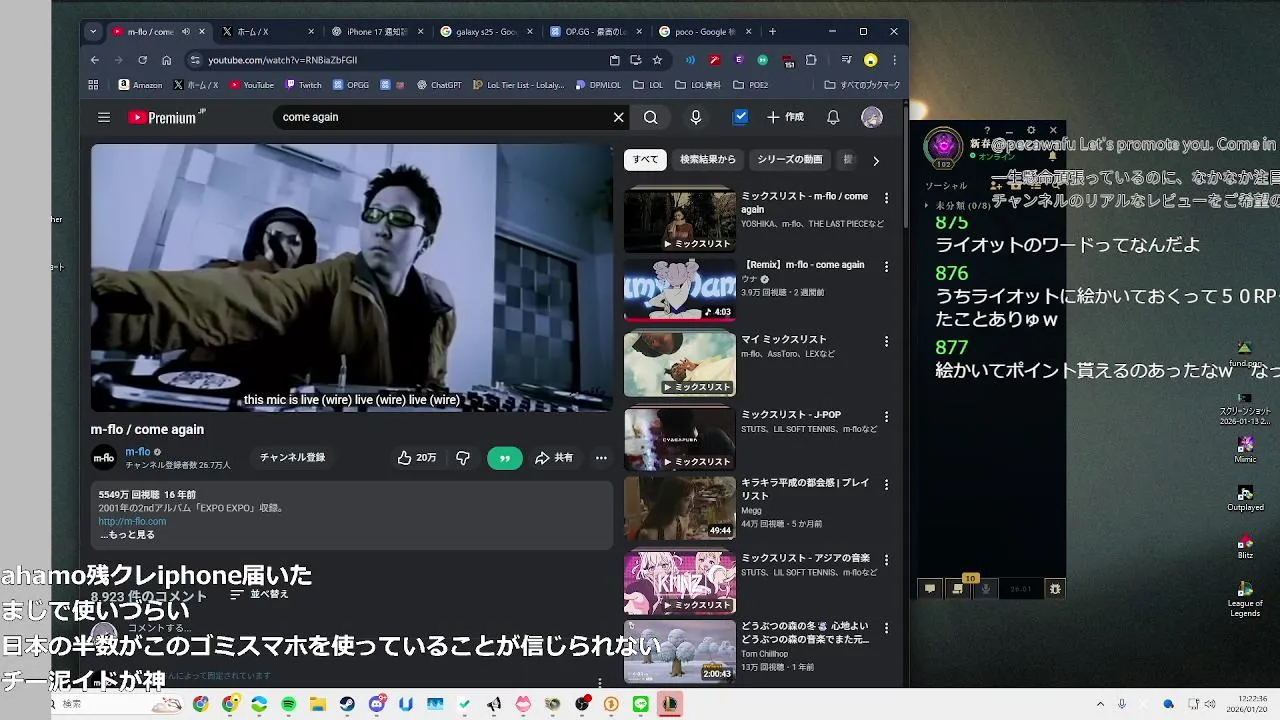The image size is (1280, 720).
Task: Open the http://m-flo.com link
Action: pyautogui.click(x=132, y=521)
